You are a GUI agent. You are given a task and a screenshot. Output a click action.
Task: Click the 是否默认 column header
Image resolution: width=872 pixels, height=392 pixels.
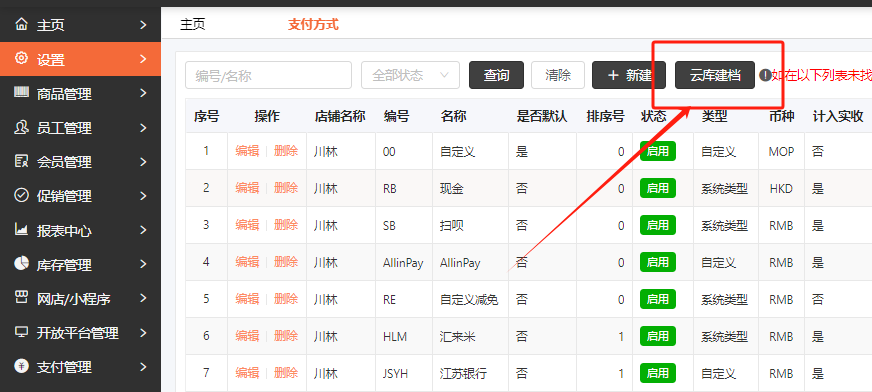(542, 116)
